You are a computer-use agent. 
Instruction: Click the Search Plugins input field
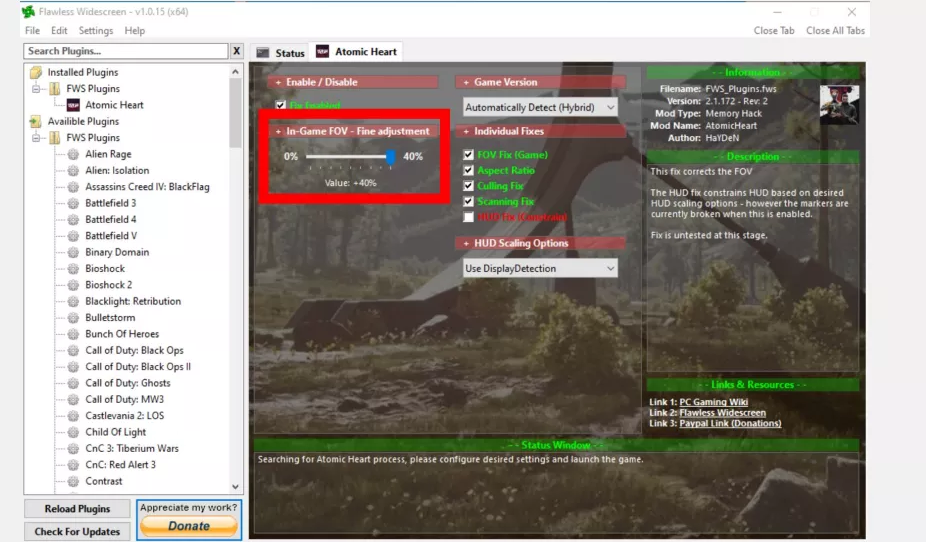126,51
